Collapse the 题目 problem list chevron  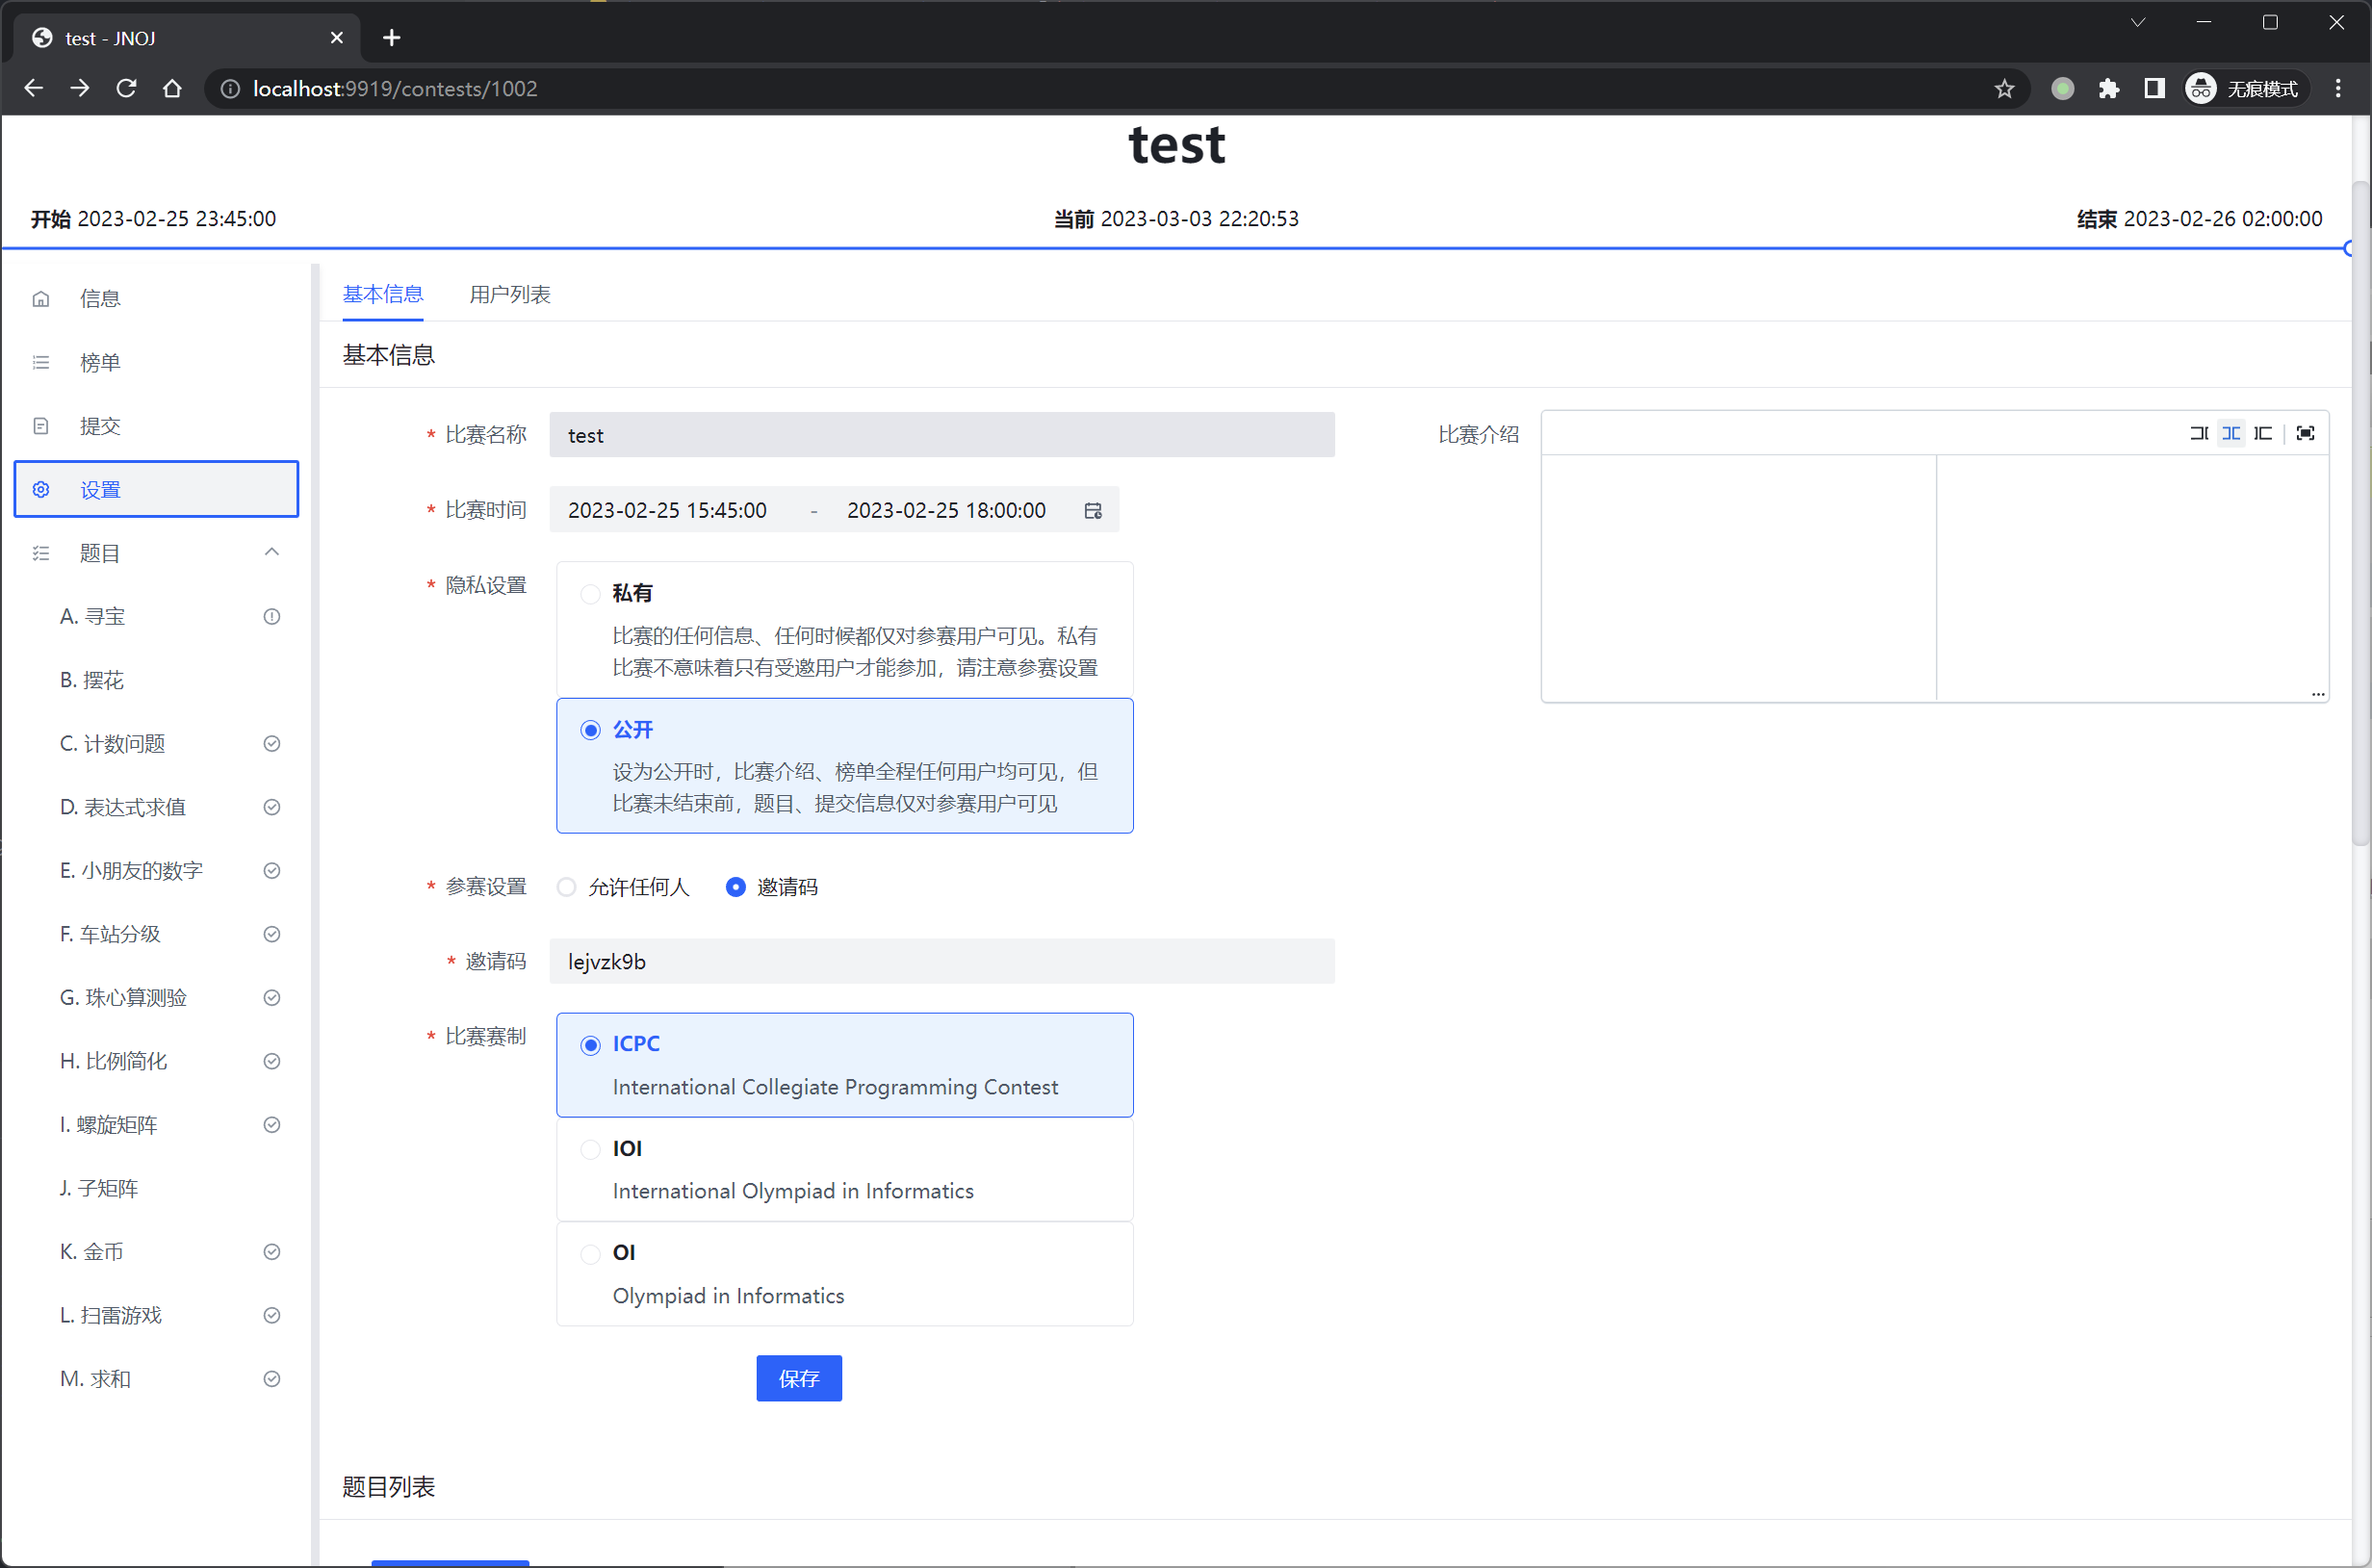[x=271, y=552]
